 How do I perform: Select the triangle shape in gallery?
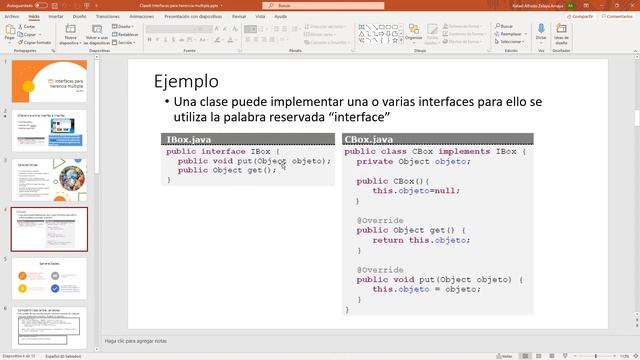pyautogui.click(x=362, y=34)
